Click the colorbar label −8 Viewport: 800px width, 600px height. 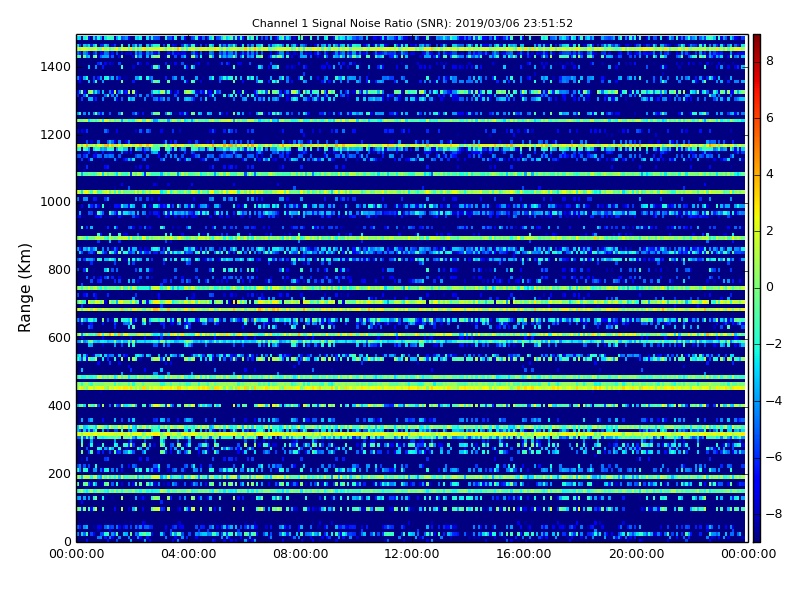(774, 514)
